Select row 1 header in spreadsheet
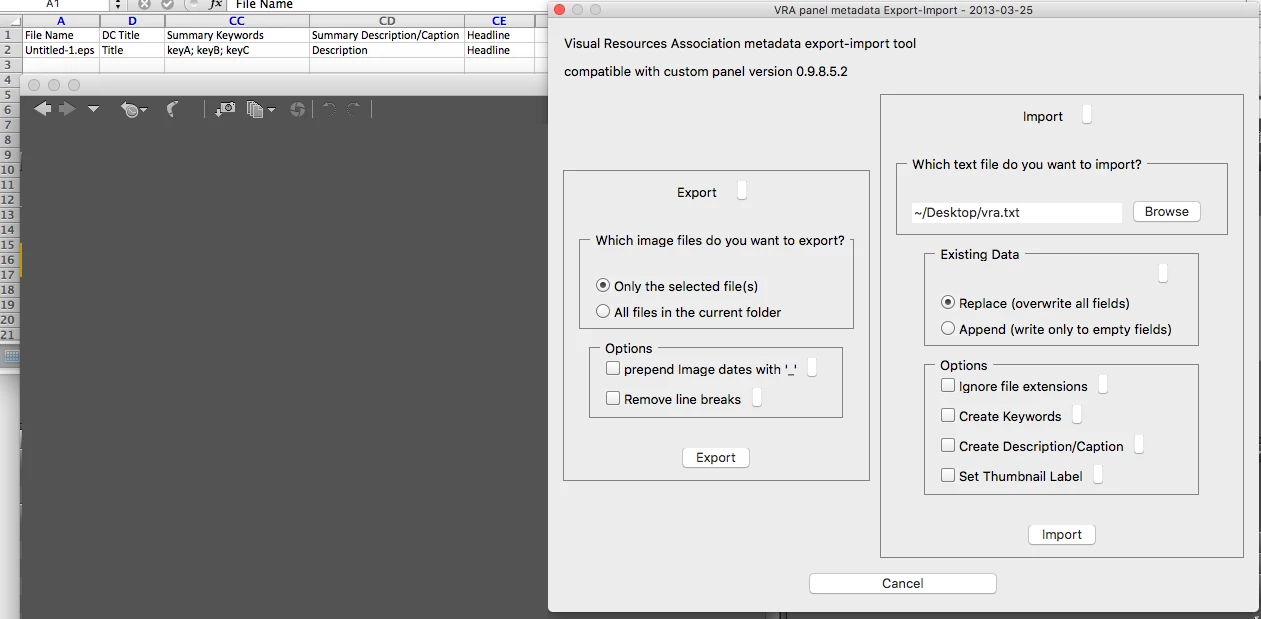This screenshot has width=1261, height=619. [10, 35]
